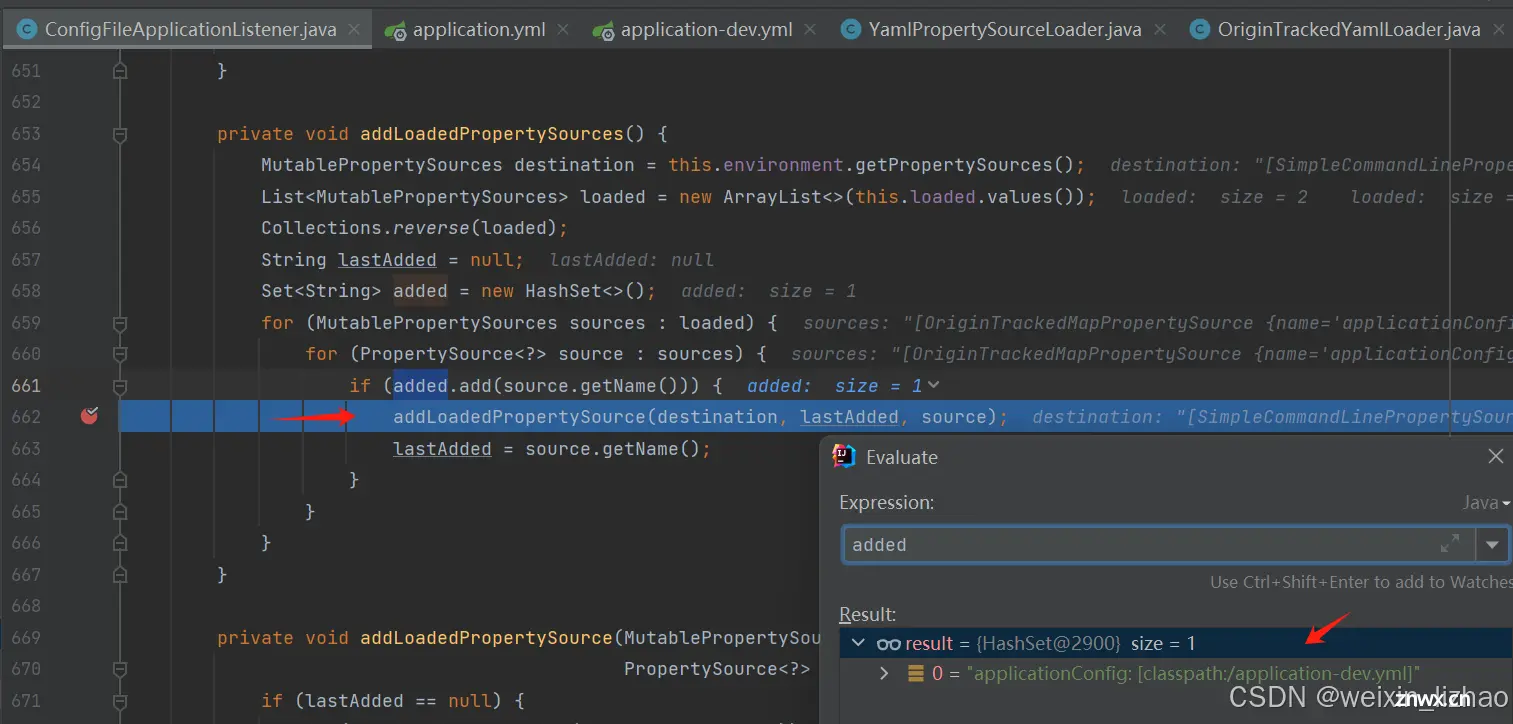Click the Java class icon on ConfigFileApplicationListener tab
Screen dimensions: 1513x724
(x=27, y=29)
